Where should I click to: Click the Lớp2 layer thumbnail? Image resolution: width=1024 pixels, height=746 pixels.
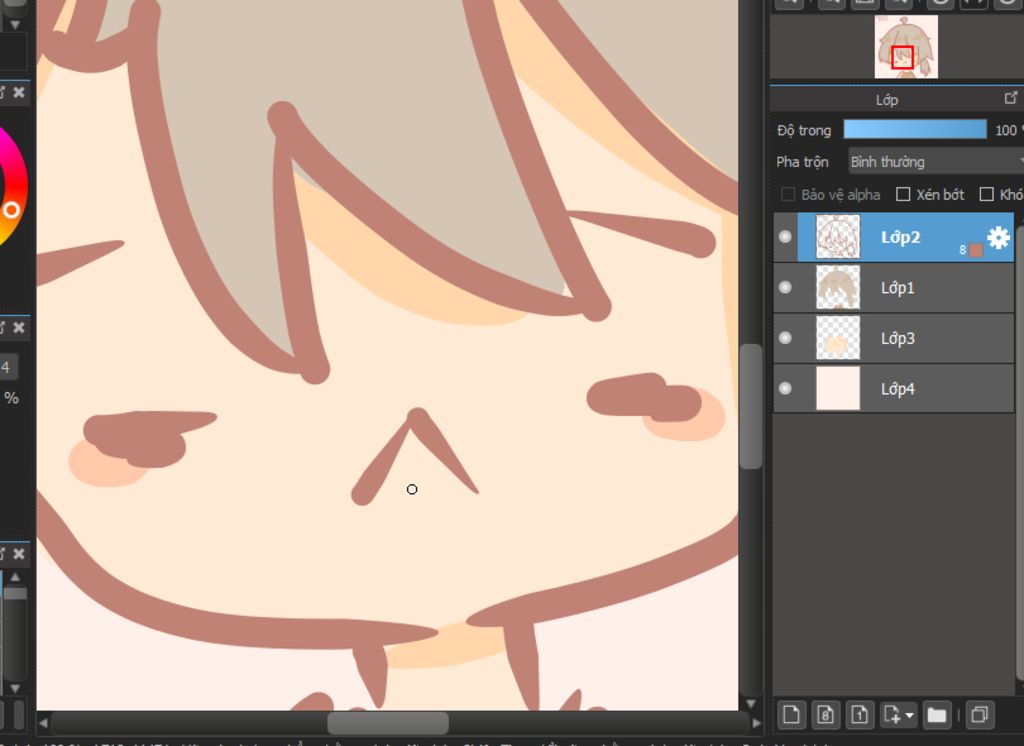(838, 236)
